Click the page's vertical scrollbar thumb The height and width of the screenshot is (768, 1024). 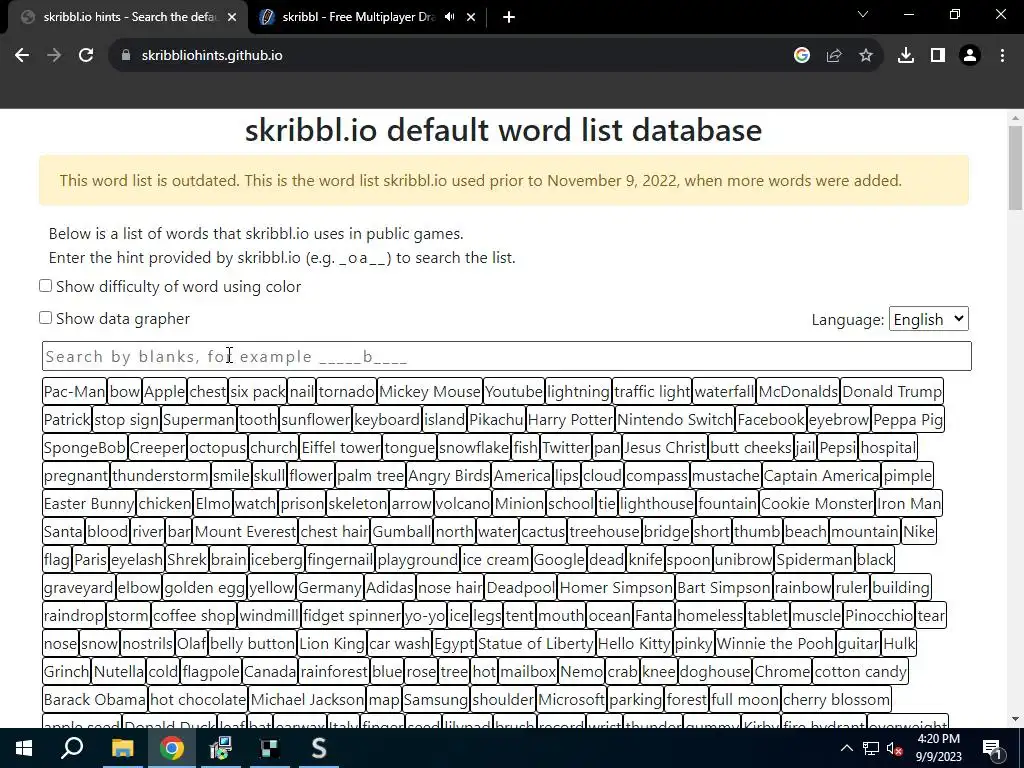(1015, 168)
